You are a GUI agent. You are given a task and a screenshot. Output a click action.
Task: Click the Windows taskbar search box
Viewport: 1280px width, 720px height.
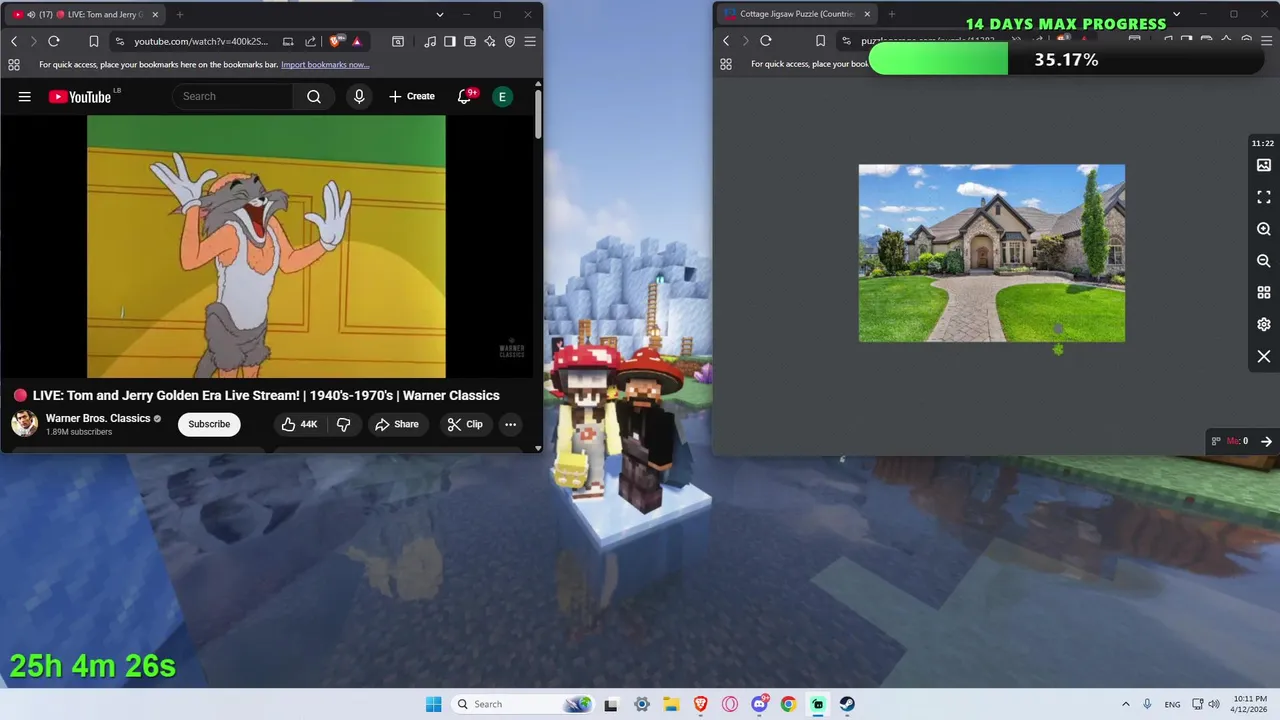coord(523,704)
